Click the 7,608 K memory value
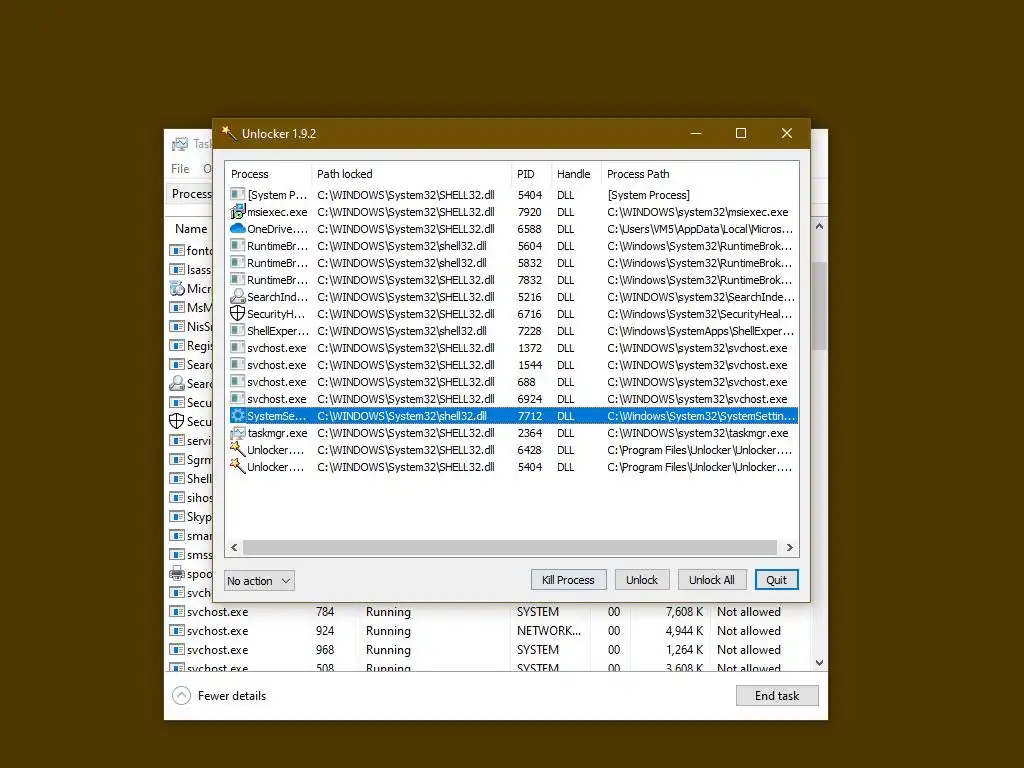 [x=684, y=611]
